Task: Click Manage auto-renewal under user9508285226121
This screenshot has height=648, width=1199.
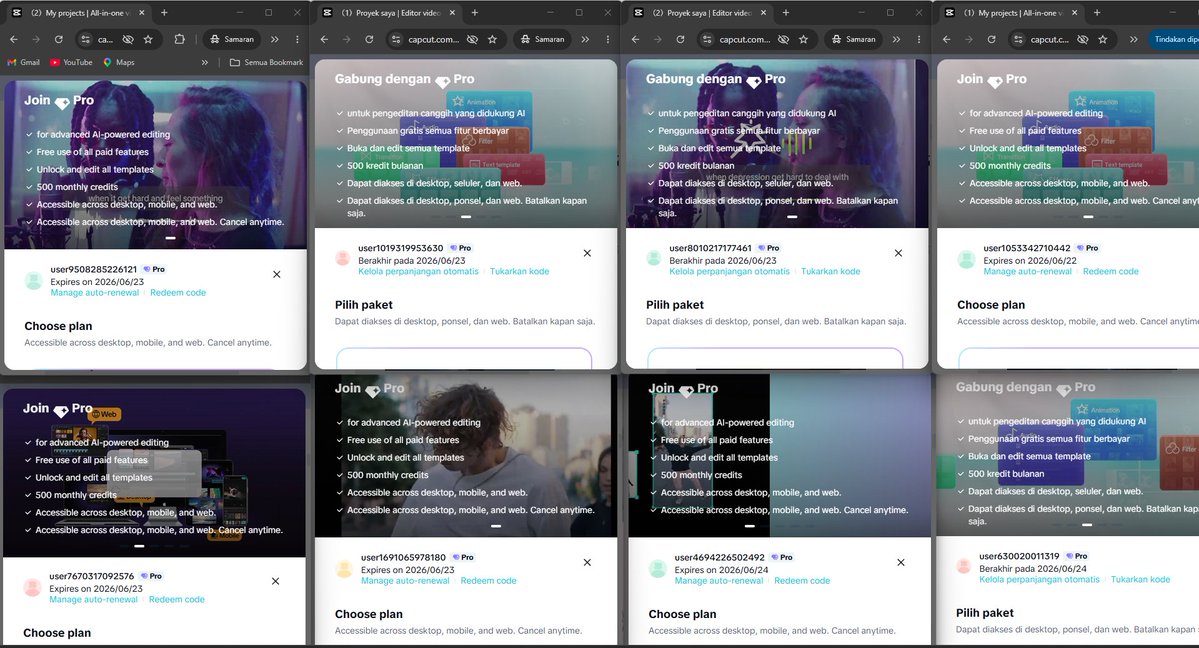Action: click(x=95, y=292)
